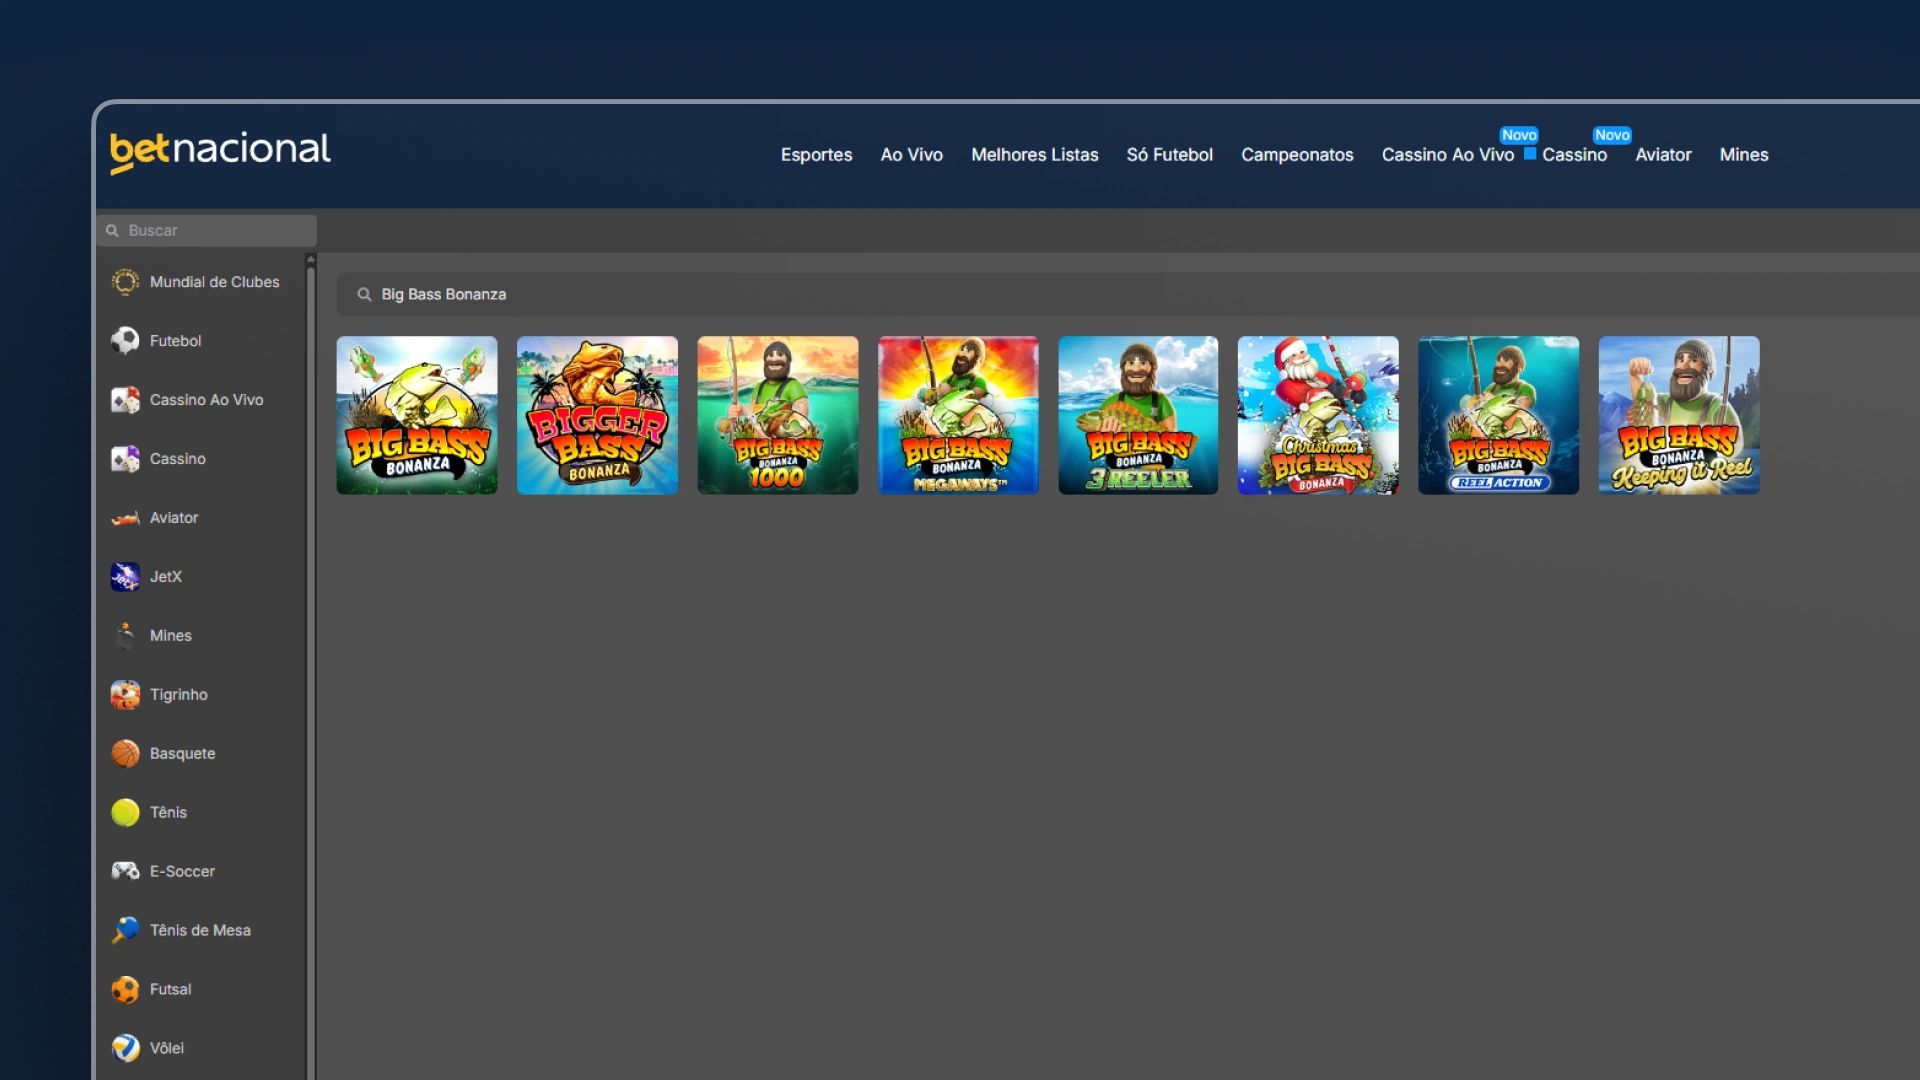Open the Campeonatos link in header

pos(1297,155)
